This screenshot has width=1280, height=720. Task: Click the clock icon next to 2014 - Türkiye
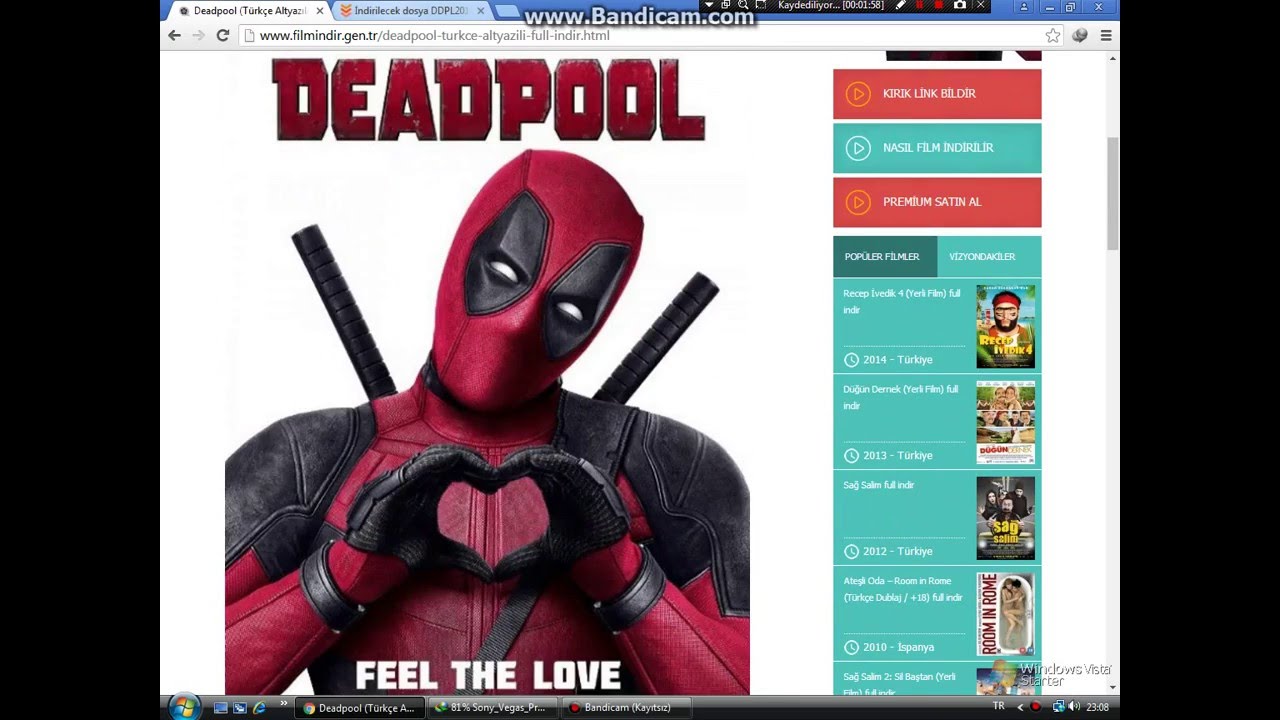click(851, 360)
